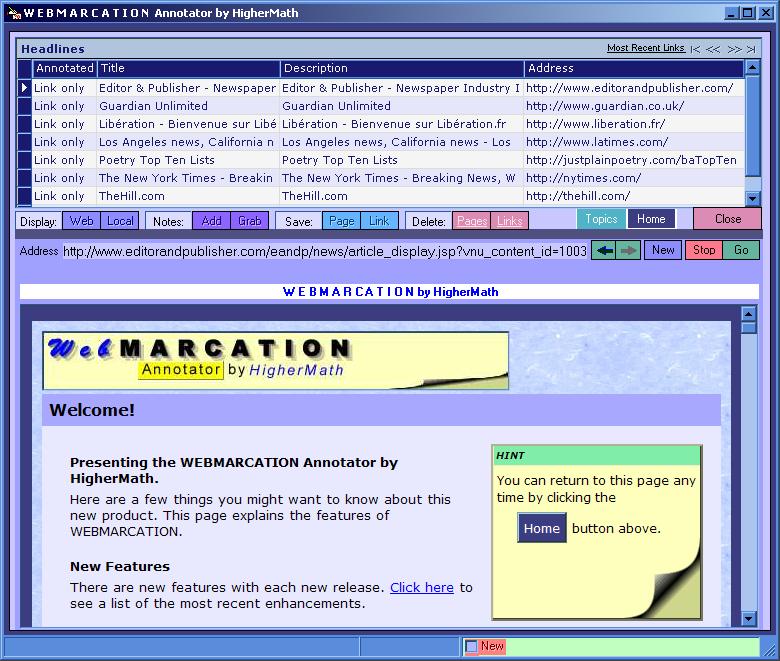This screenshot has height=661, width=780.
Task: Click http://www.latimes.com/ address cell
Action: click(634, 142)
